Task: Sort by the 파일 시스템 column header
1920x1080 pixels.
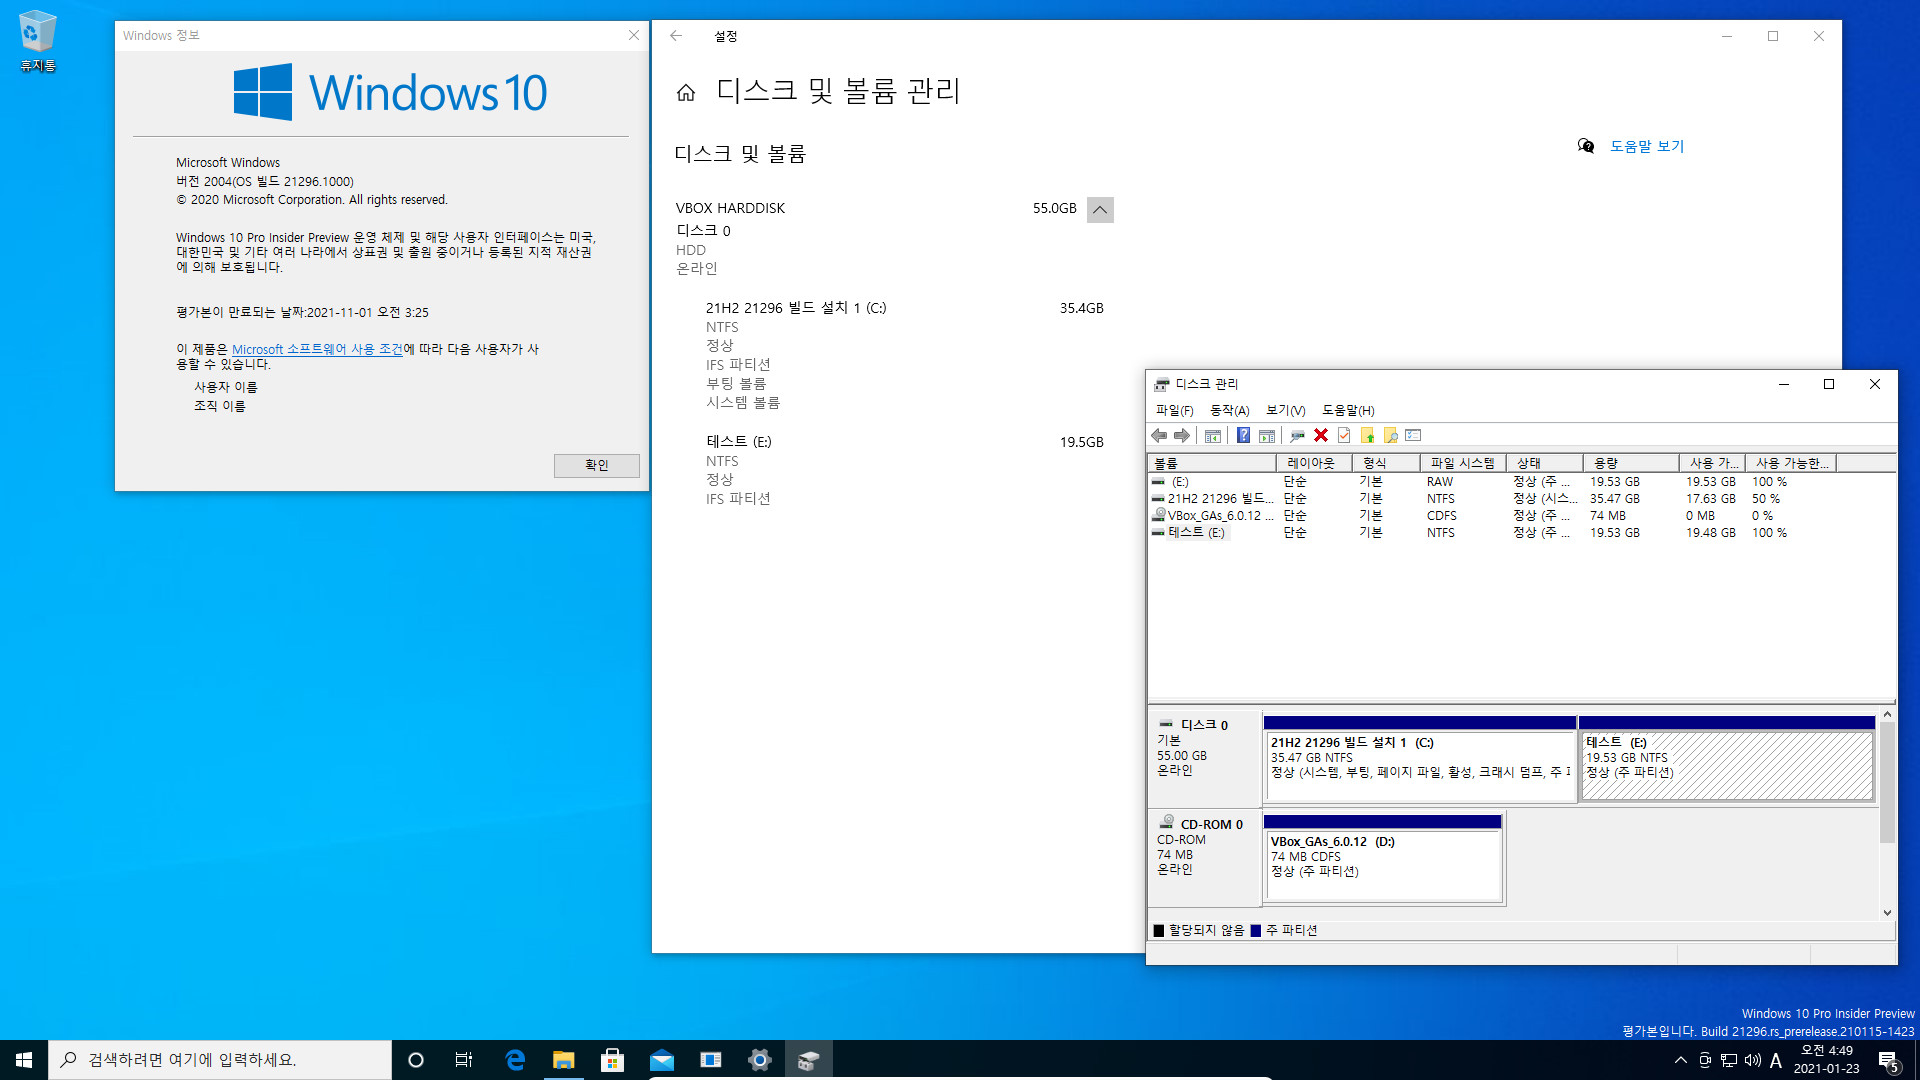Action: 1463,463
